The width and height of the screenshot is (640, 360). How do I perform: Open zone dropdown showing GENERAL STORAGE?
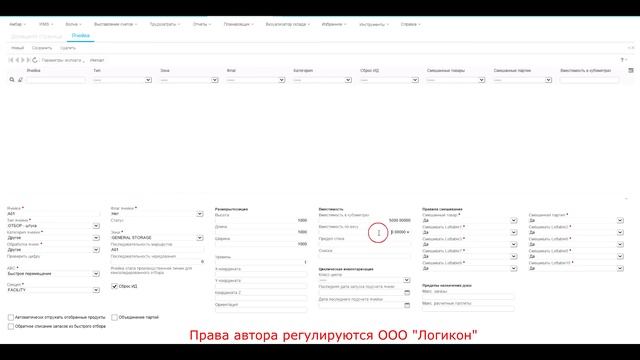pyautogui.click(x=200, y=238)
